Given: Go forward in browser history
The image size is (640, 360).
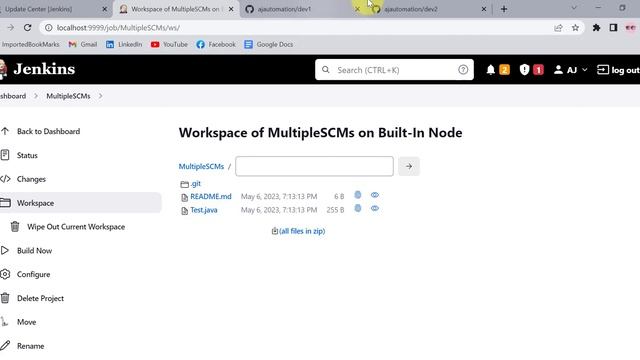Looking at the screenshot, I should coord(11,28).
